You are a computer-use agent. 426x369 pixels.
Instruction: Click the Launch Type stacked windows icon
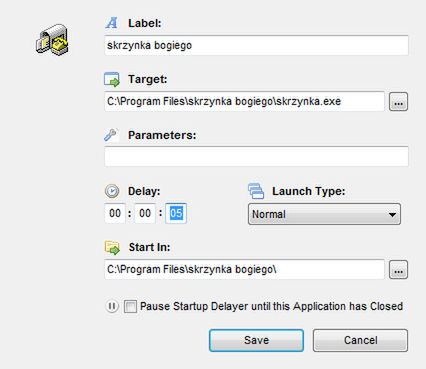pyautogui.click(x=256, y=191)
